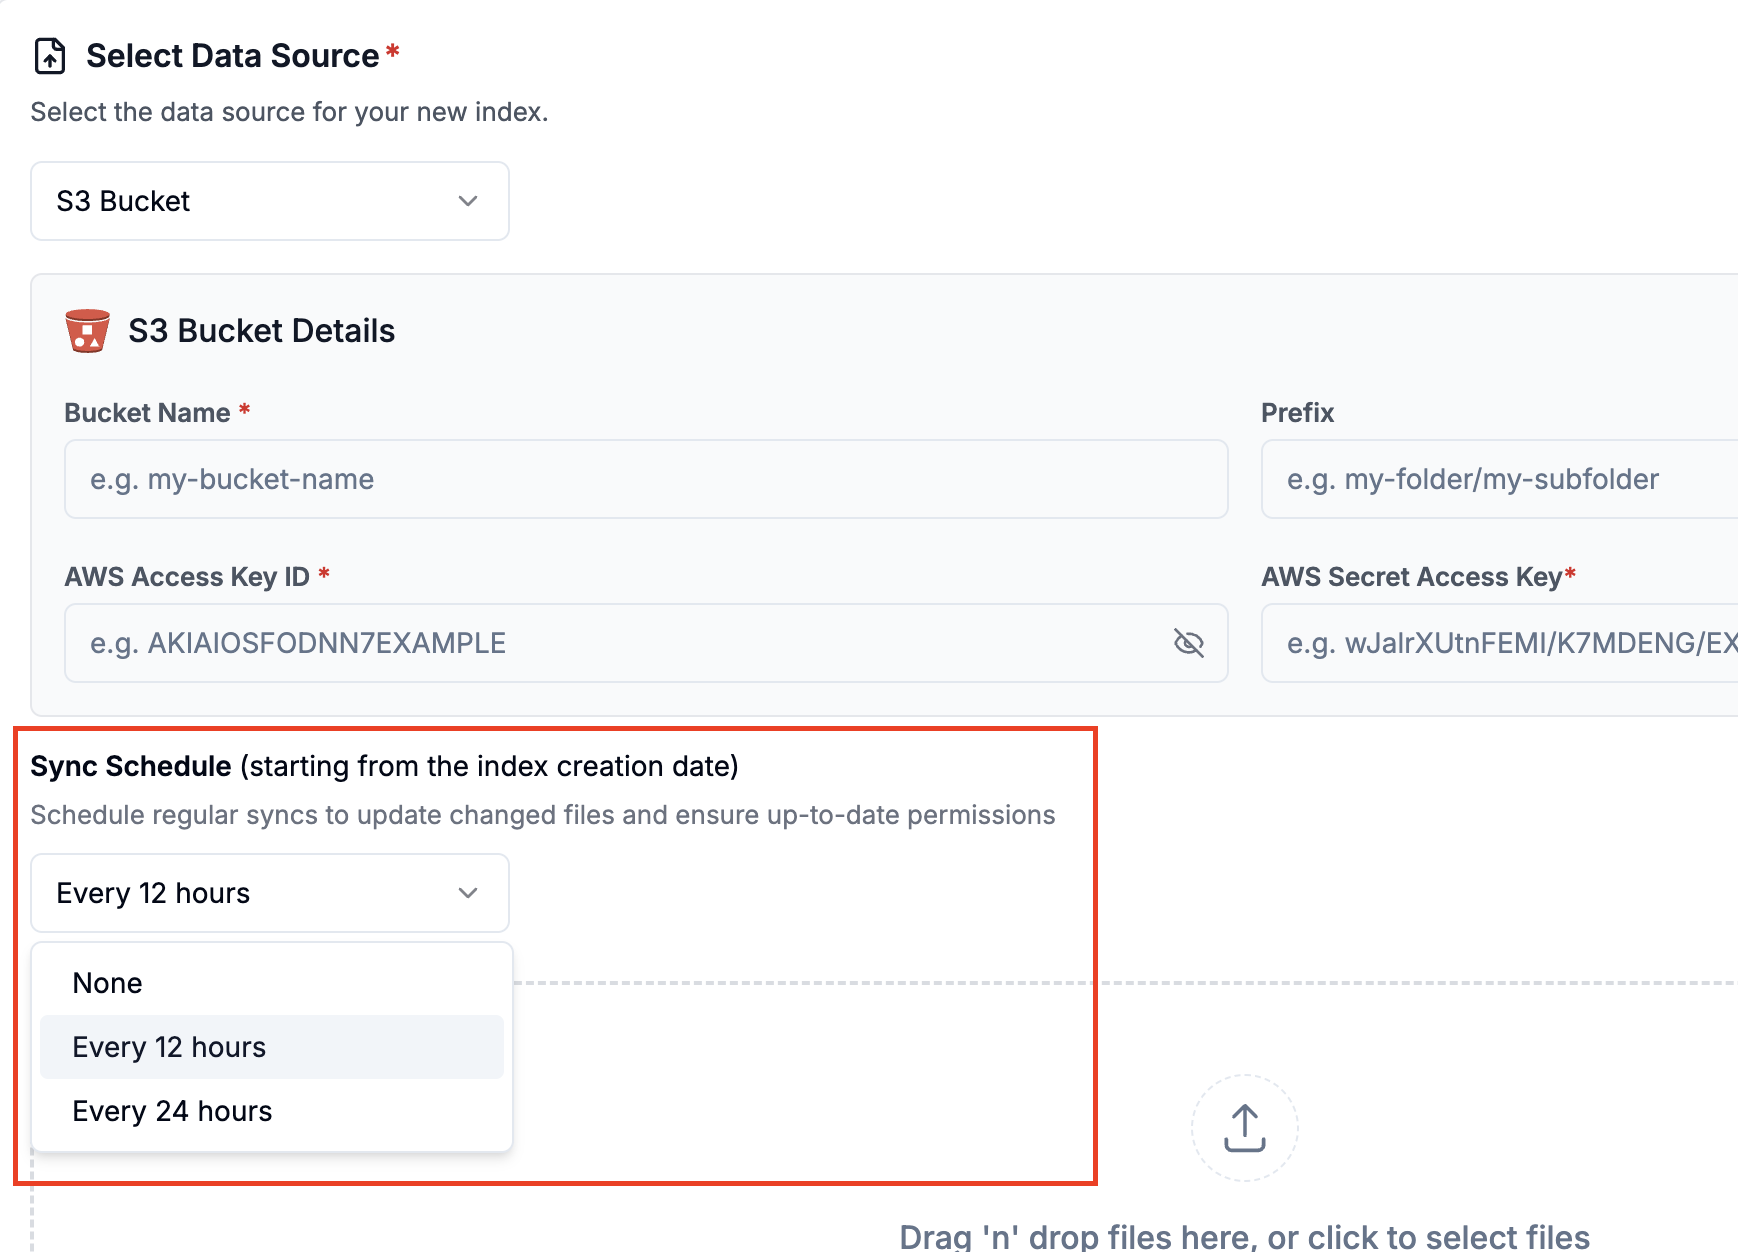Open the S3 Bucket data source dropdown
Viewport: 1738px width, 1252px height.
pos(268,201)
